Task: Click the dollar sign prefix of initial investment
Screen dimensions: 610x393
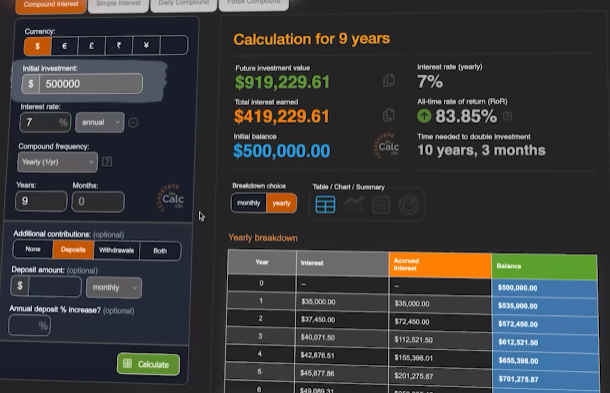Action: click(31, 84)
